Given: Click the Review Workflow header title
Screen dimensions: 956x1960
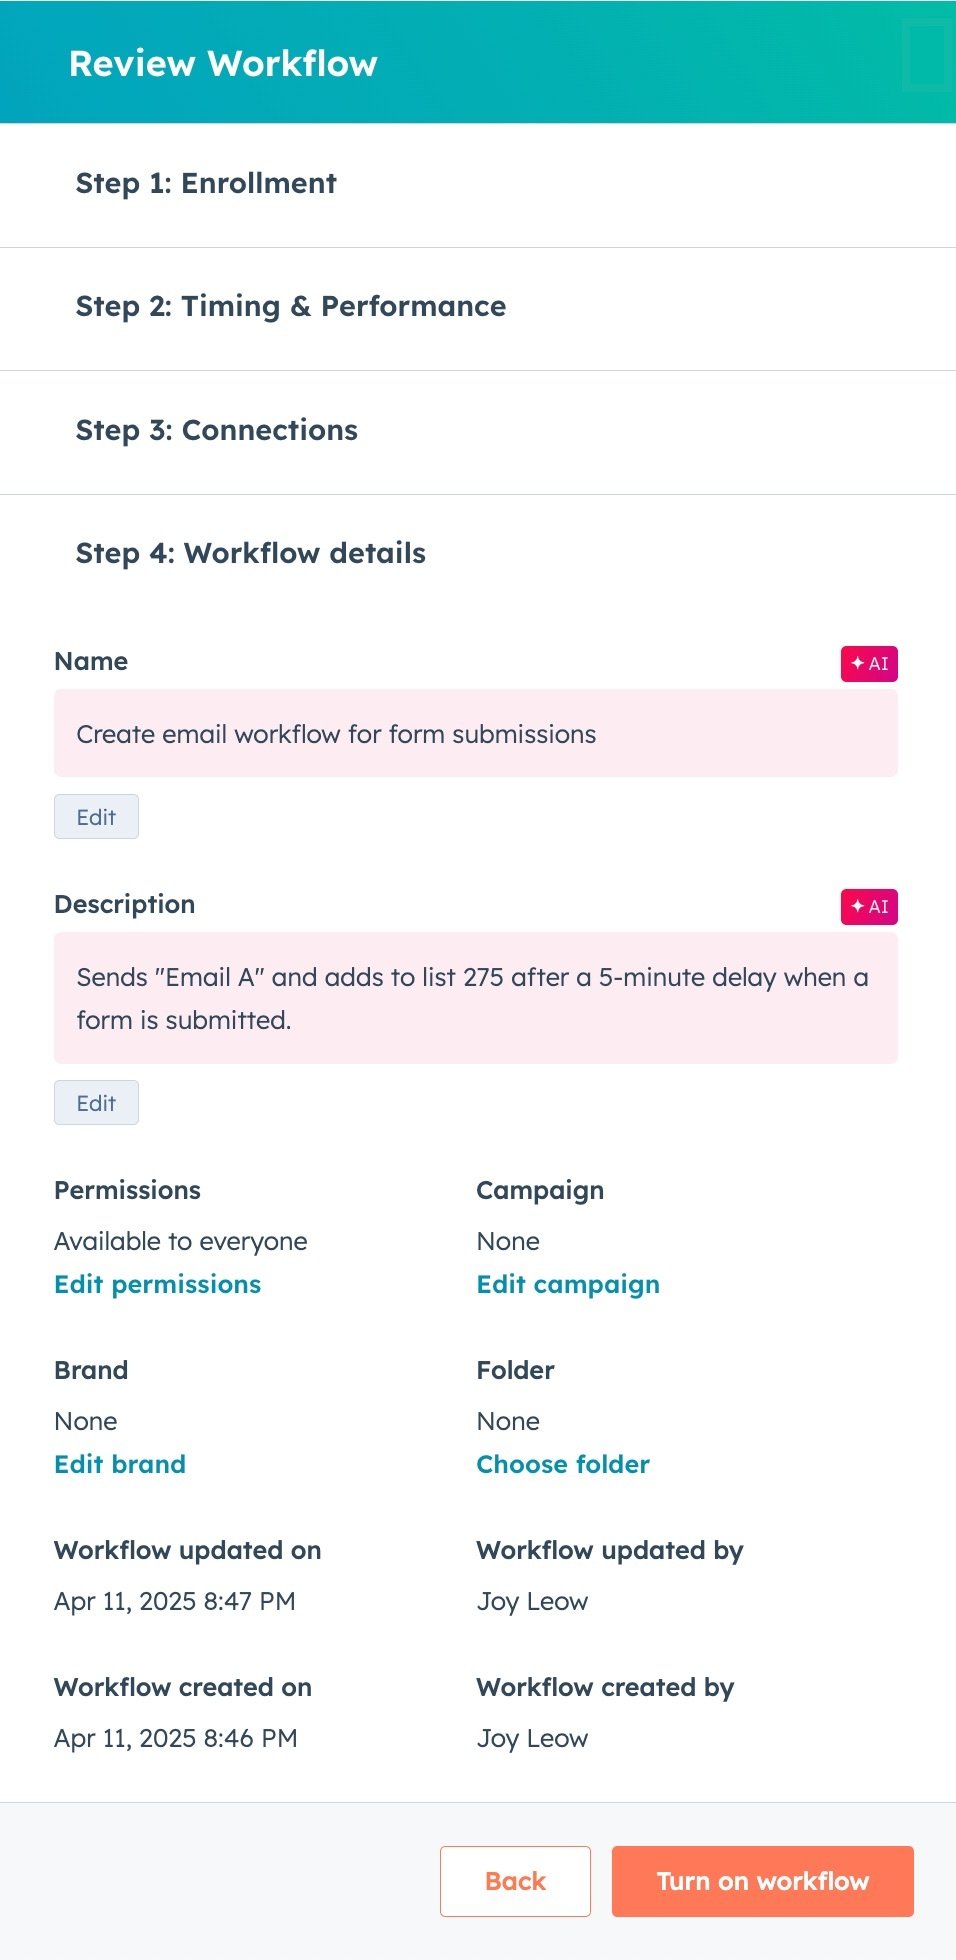Looking at the screenshot, I should [223, 62].
